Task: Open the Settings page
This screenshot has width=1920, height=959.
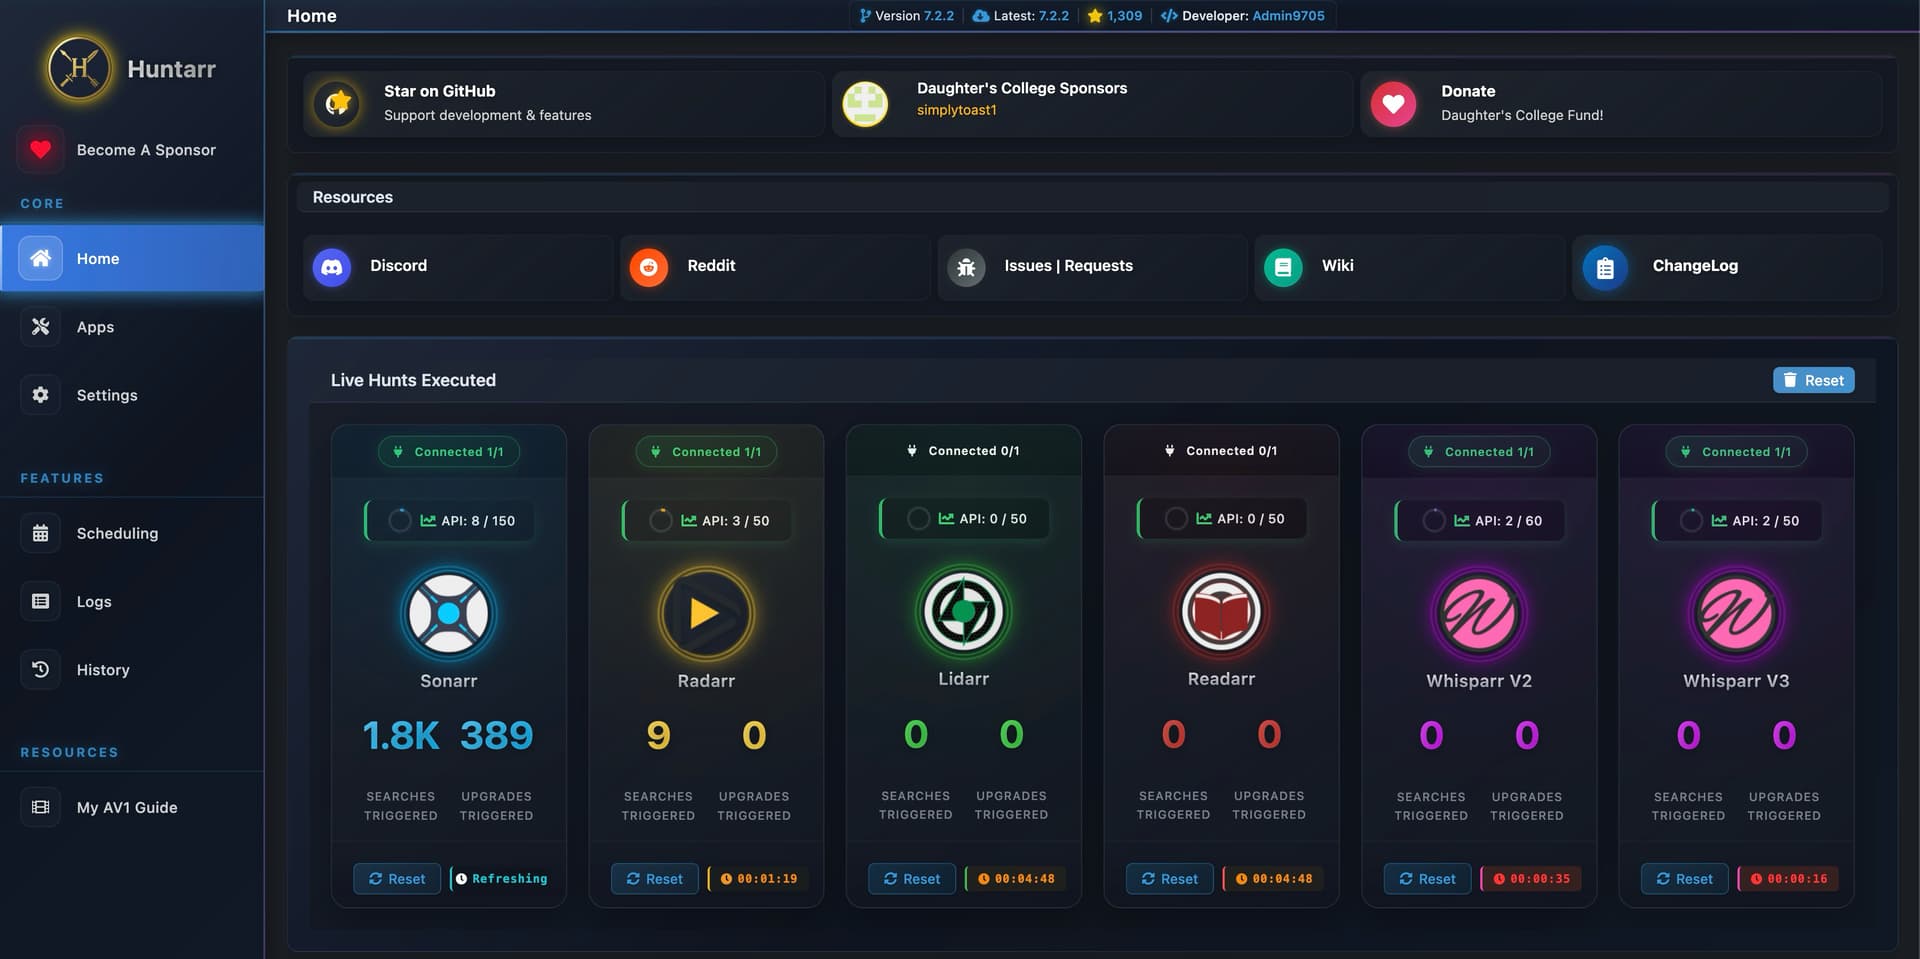Action: [x=132, y=395]
